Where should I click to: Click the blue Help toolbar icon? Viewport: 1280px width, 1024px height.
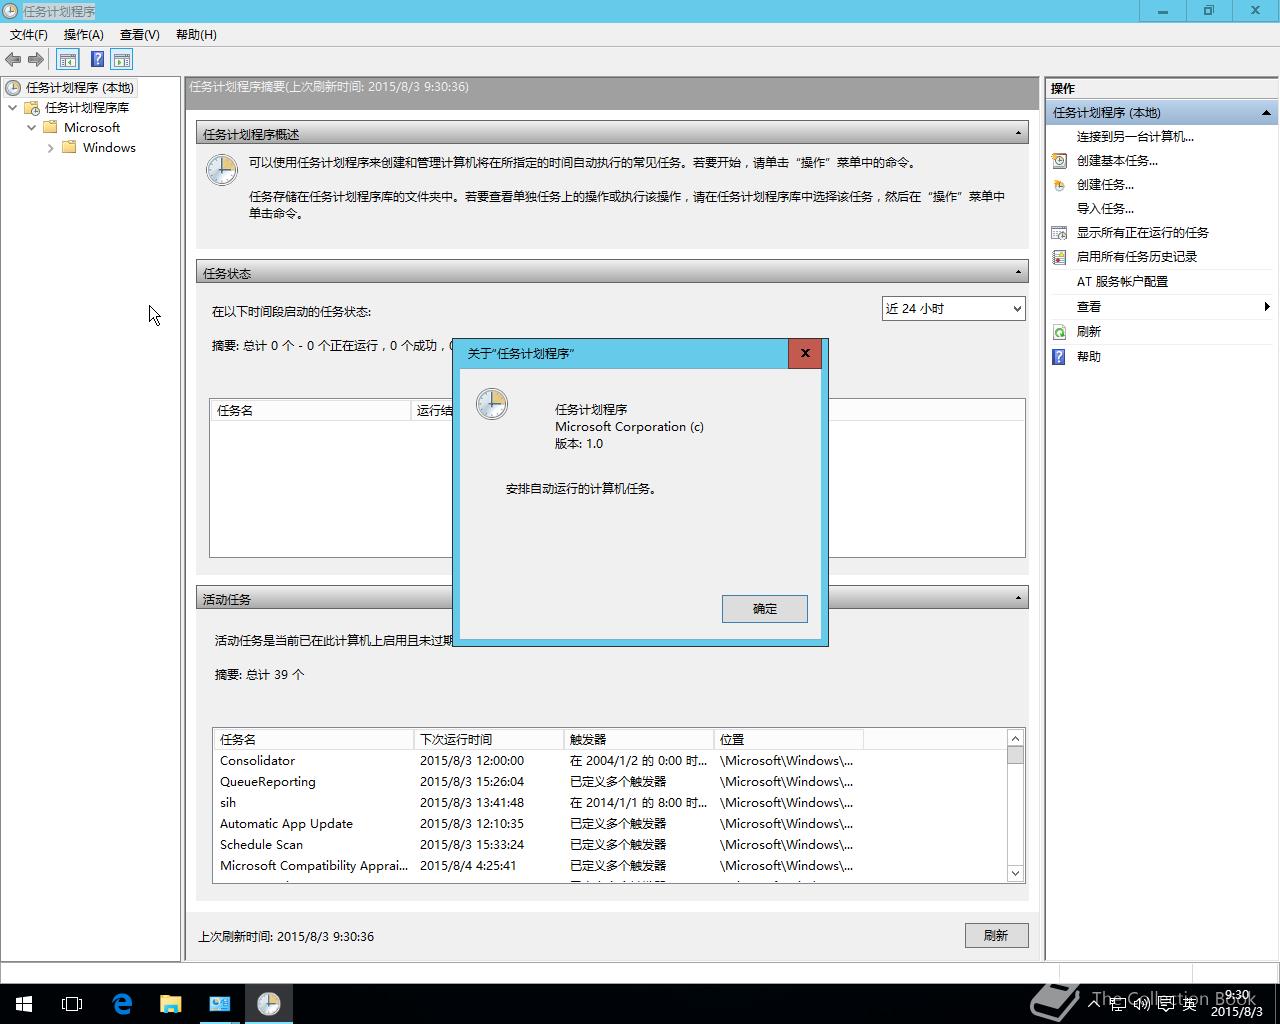(97, 60)
